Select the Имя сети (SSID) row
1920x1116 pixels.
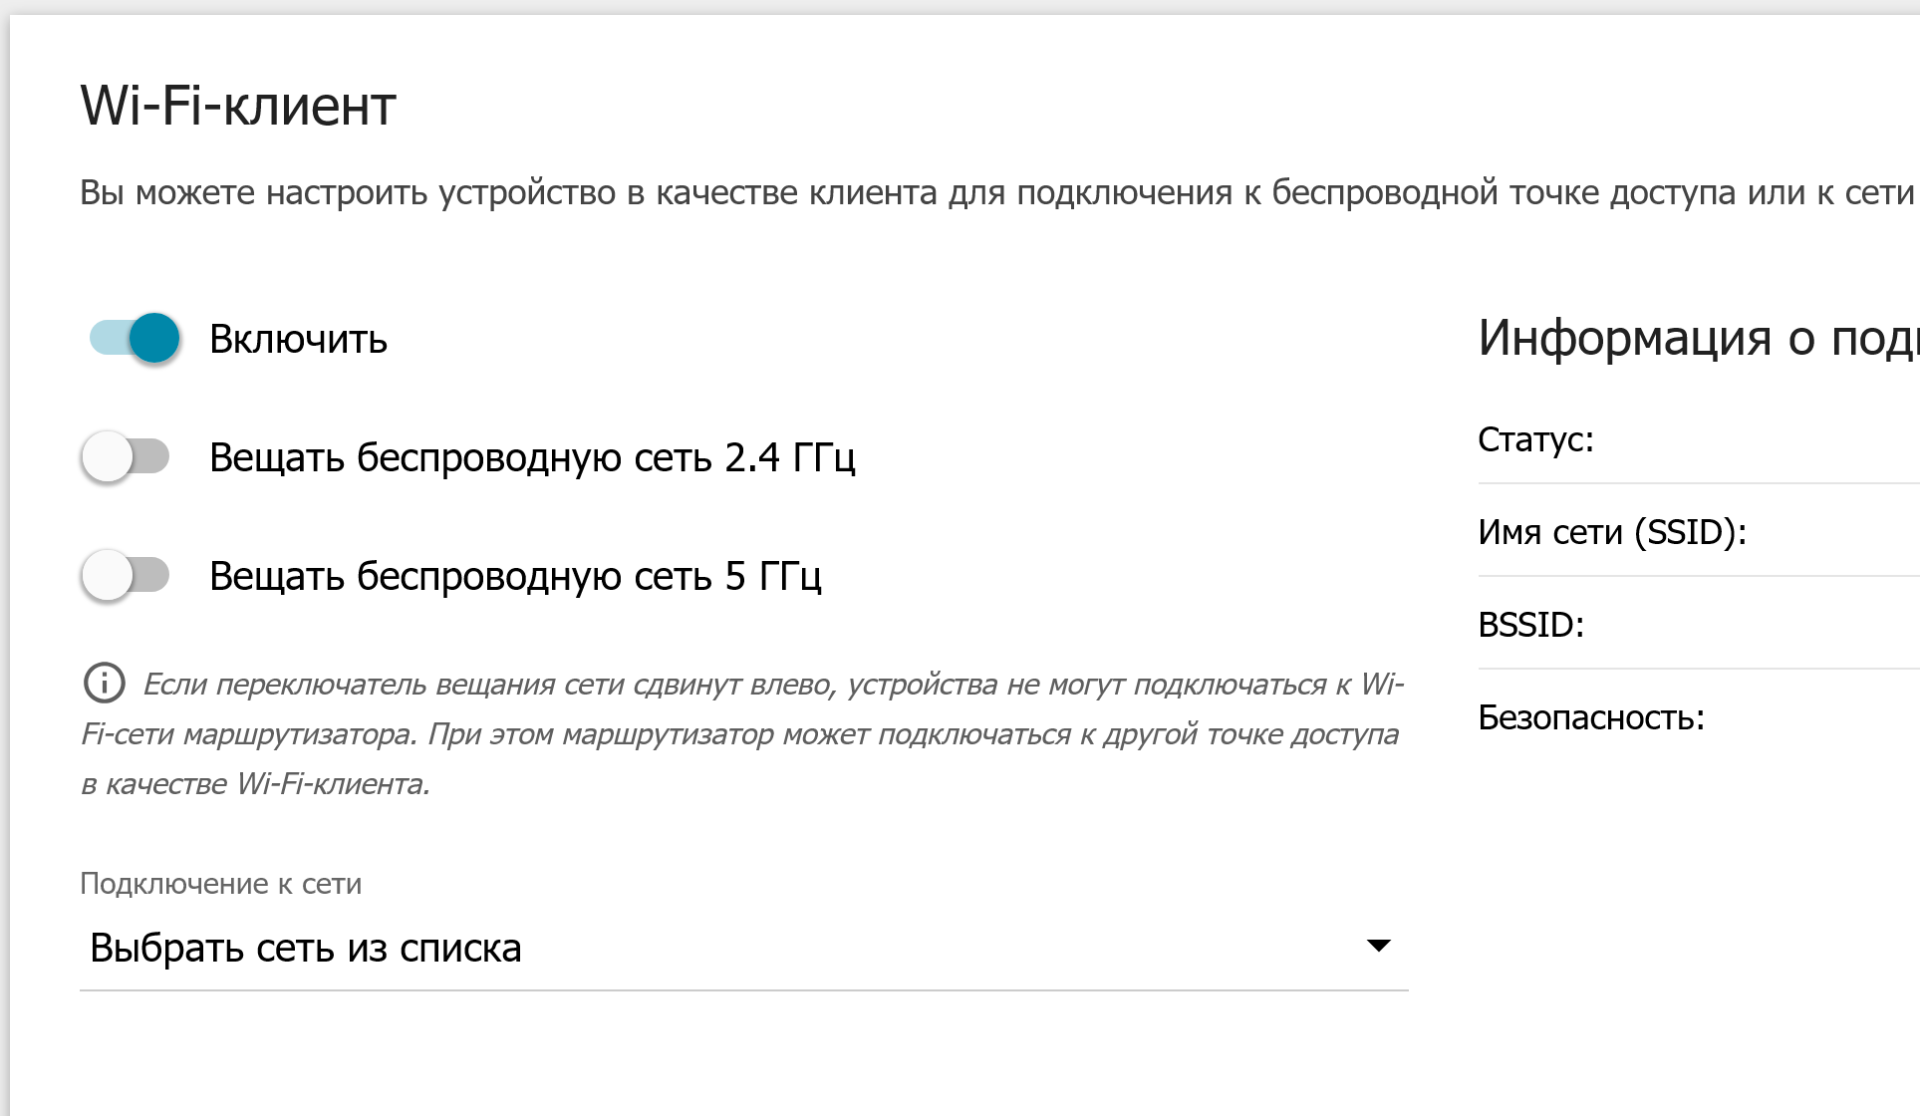coord(1699,531)
